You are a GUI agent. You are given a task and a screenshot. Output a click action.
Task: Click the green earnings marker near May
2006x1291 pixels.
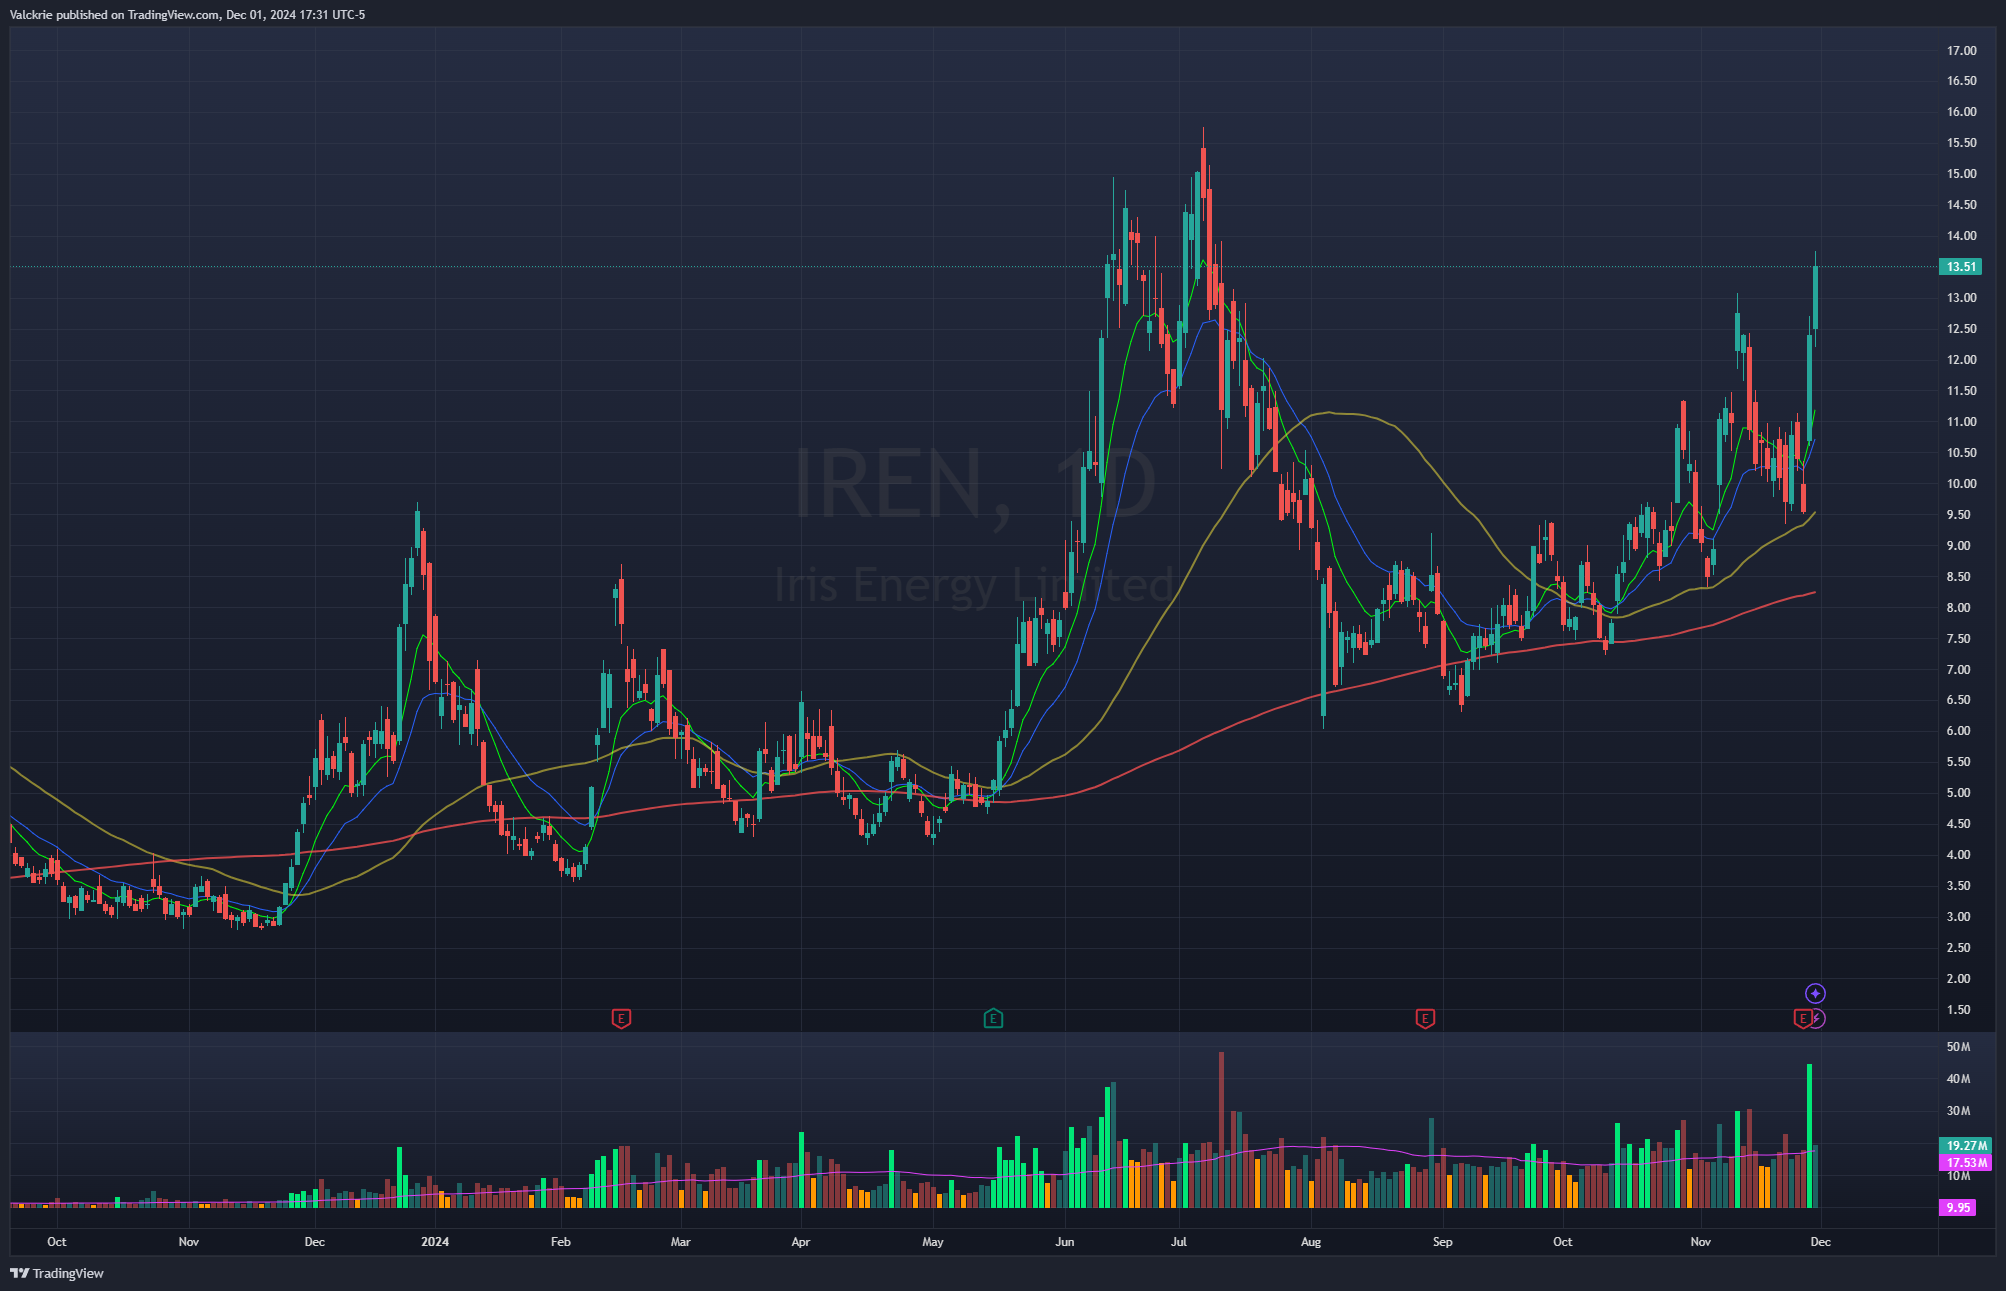(993, 1019)
